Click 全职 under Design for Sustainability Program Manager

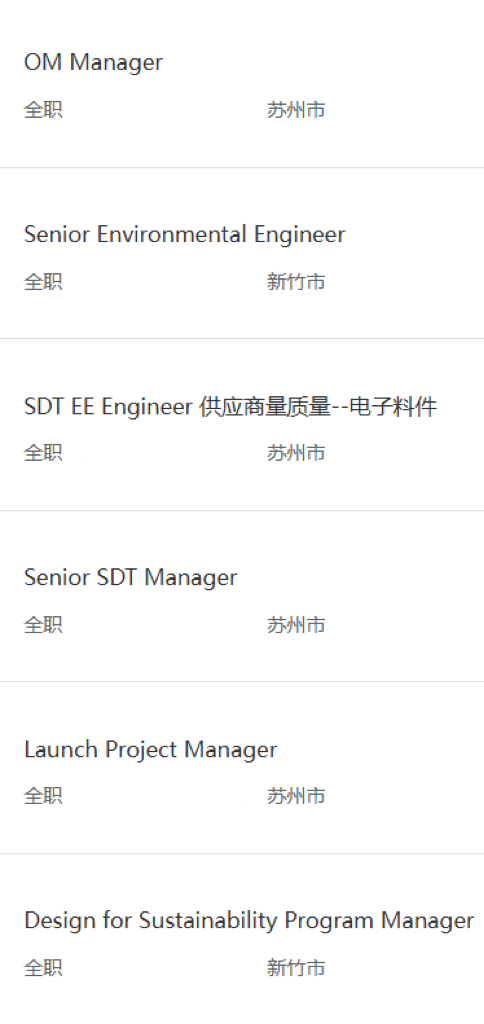coord(43,967)
